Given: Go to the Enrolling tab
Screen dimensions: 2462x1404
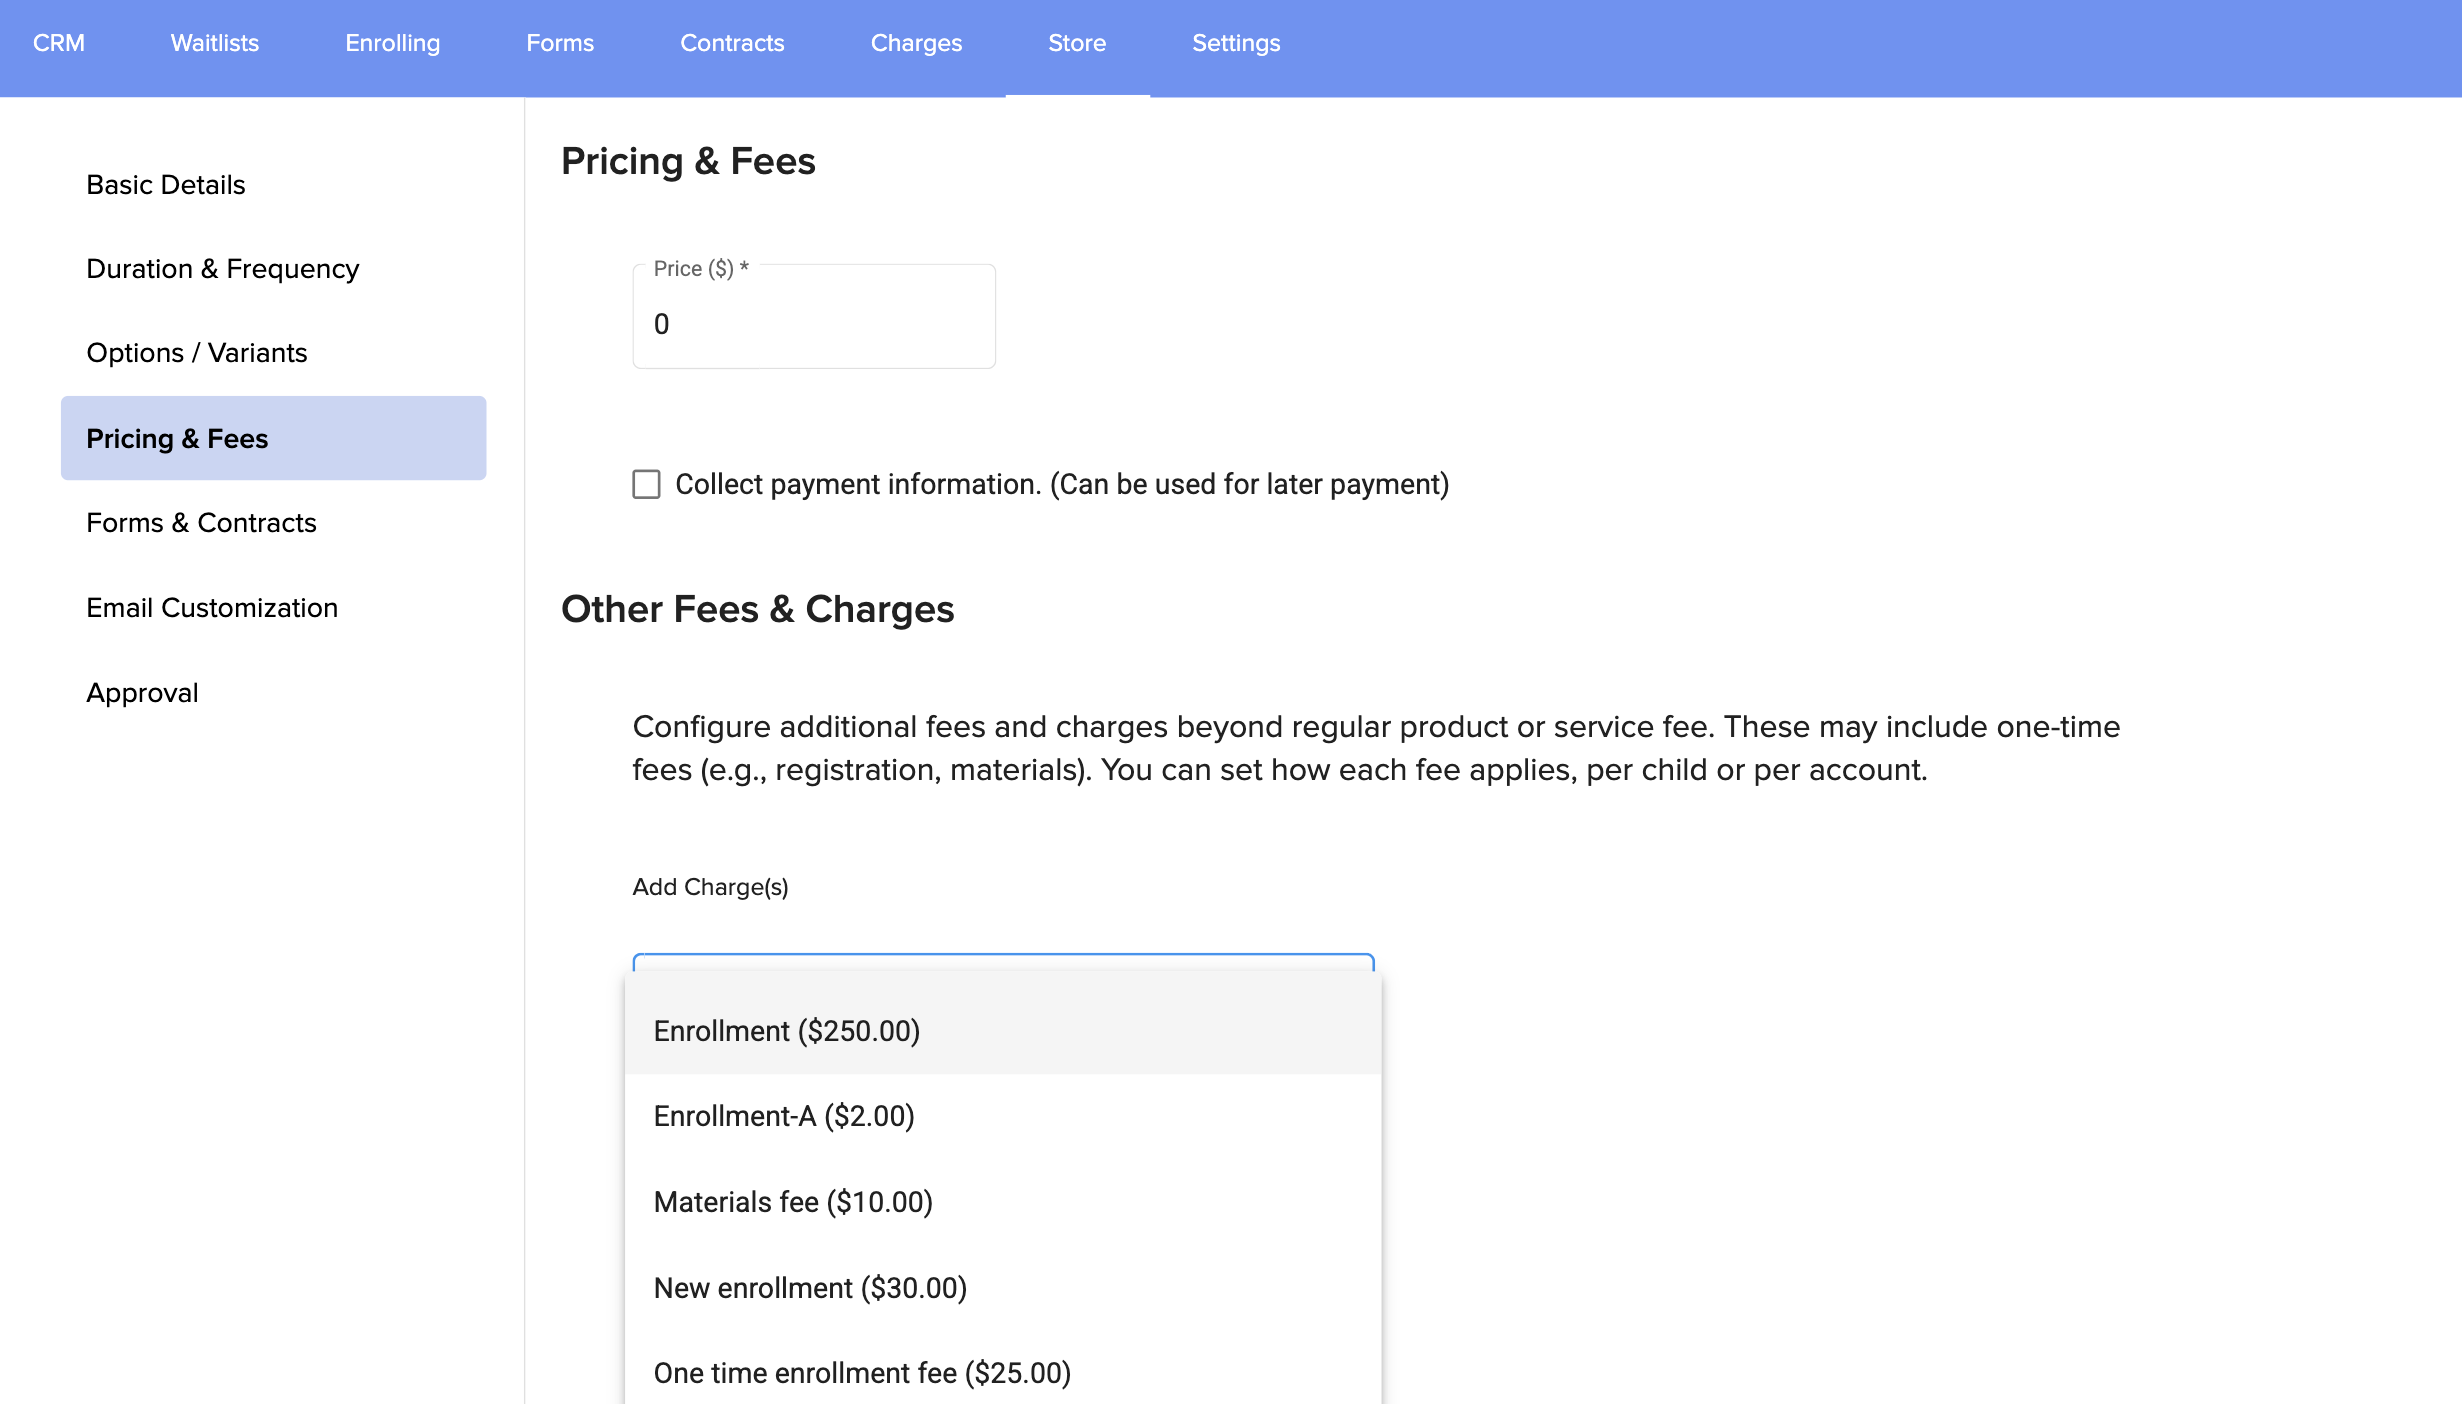Looking at the screenshot, I should [x=392, y=43].
